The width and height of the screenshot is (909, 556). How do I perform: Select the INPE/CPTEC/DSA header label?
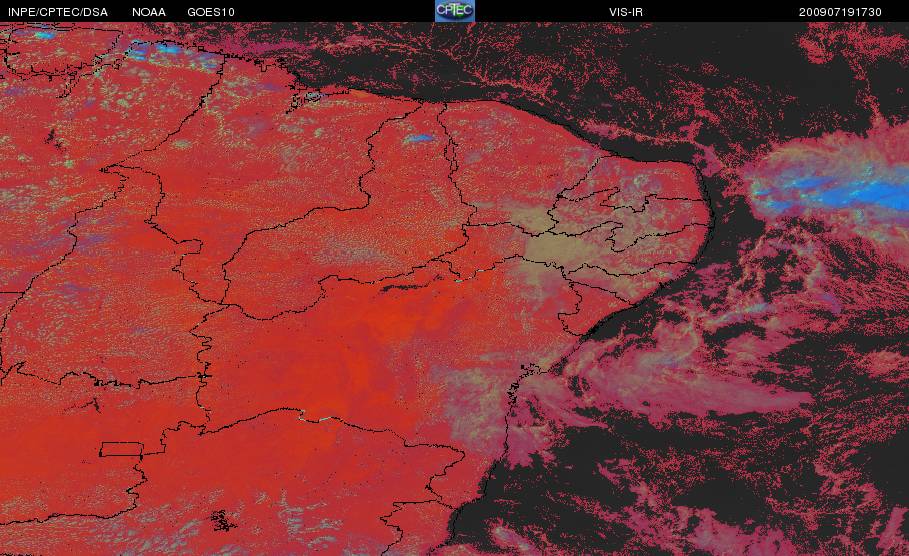57,12
